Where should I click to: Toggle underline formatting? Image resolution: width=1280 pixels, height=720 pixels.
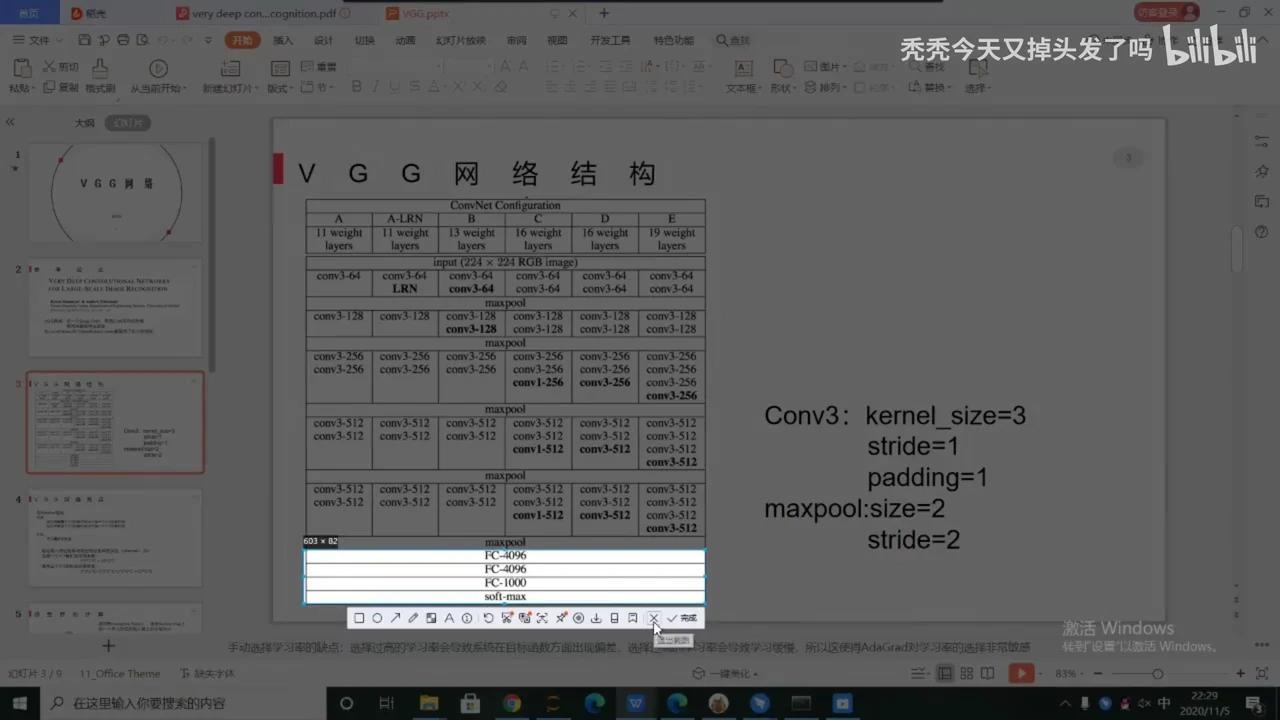coord(393,87)
